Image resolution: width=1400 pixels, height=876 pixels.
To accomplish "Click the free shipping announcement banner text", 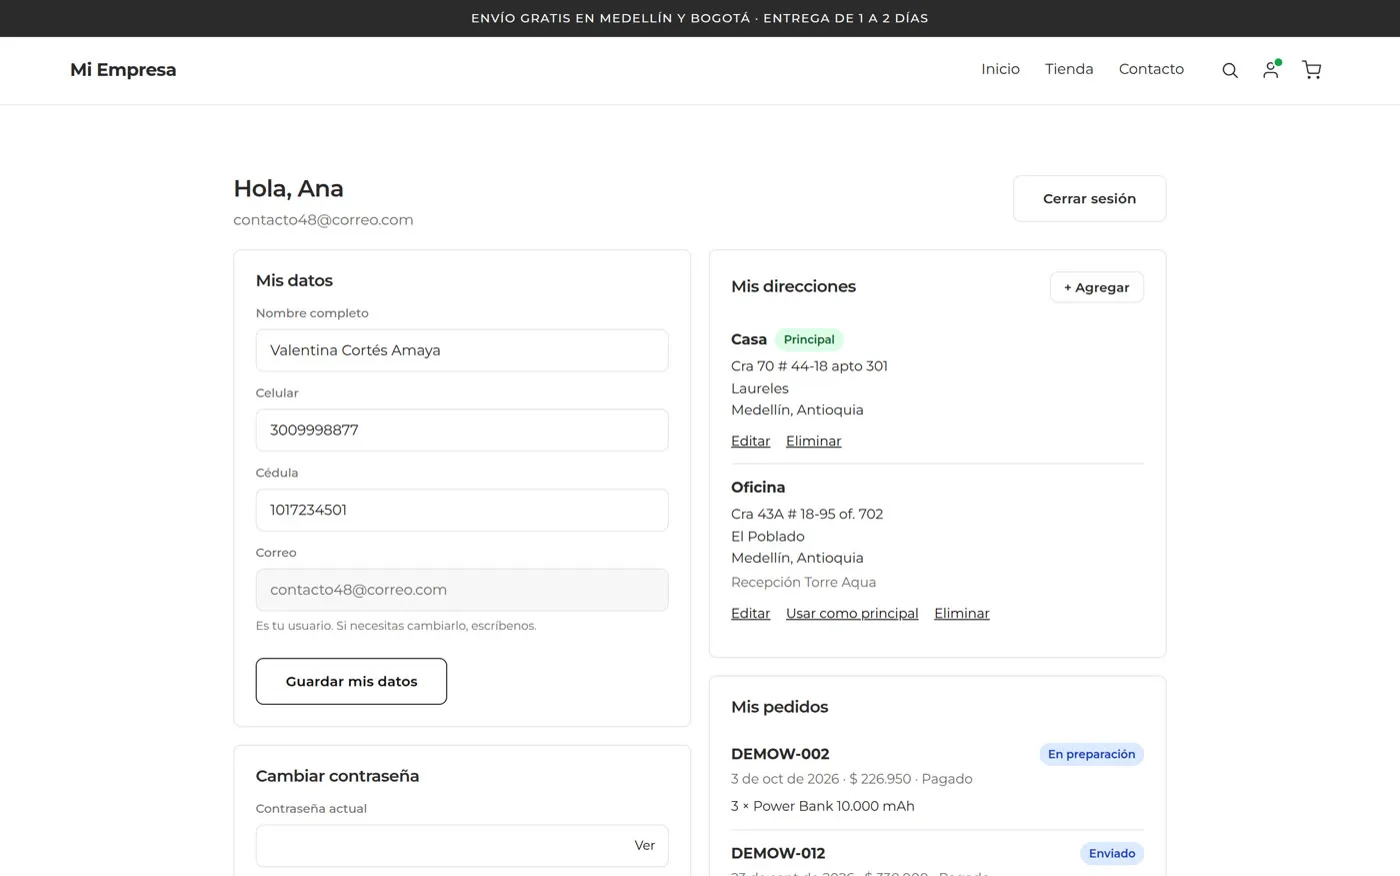I will click(700, 18).
